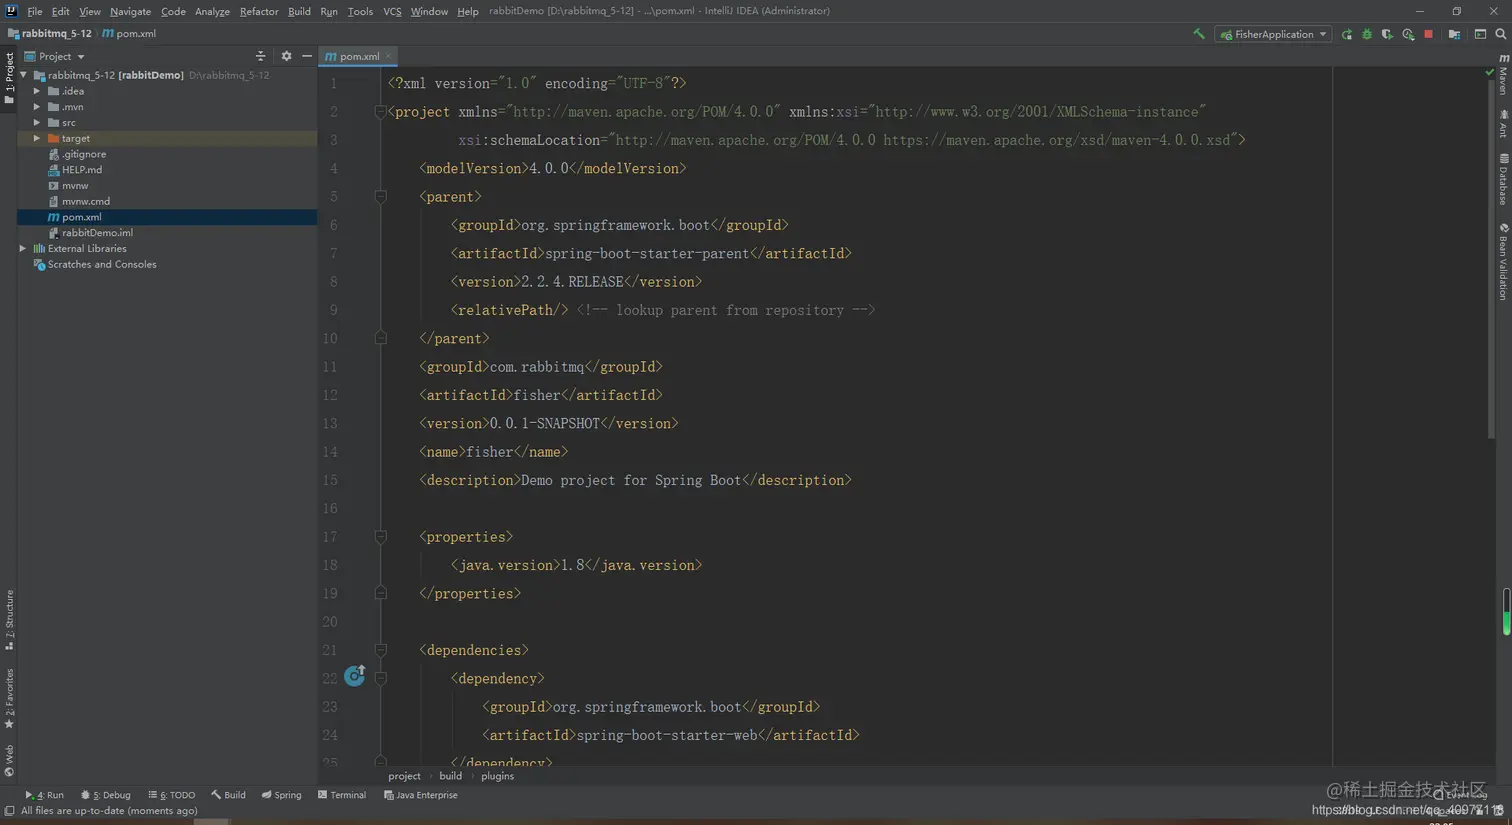
Task: Close the pom.xml editor tab
Action: click(x=389, y=56)
